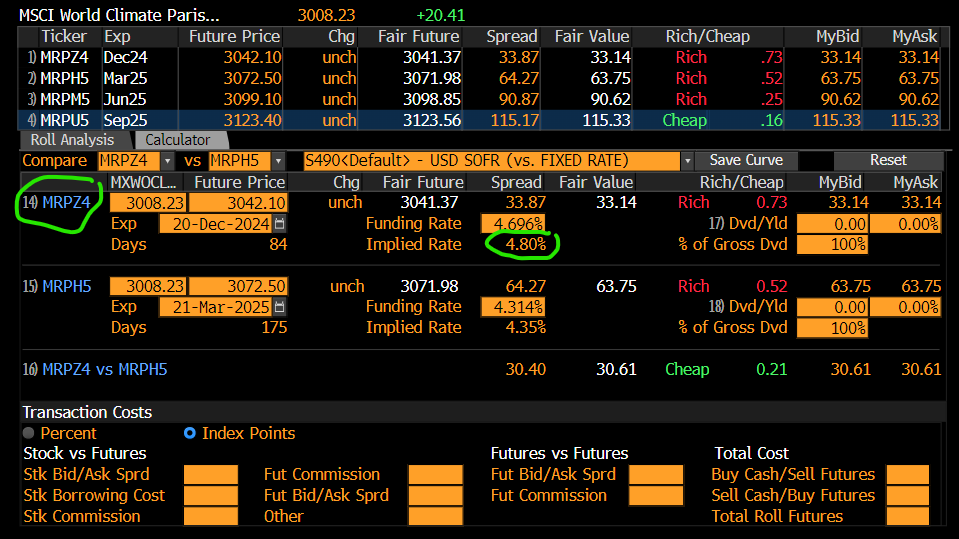
Task: Click the Sell Cash/Buy Futures cost box
Action: tap(908, 496)
